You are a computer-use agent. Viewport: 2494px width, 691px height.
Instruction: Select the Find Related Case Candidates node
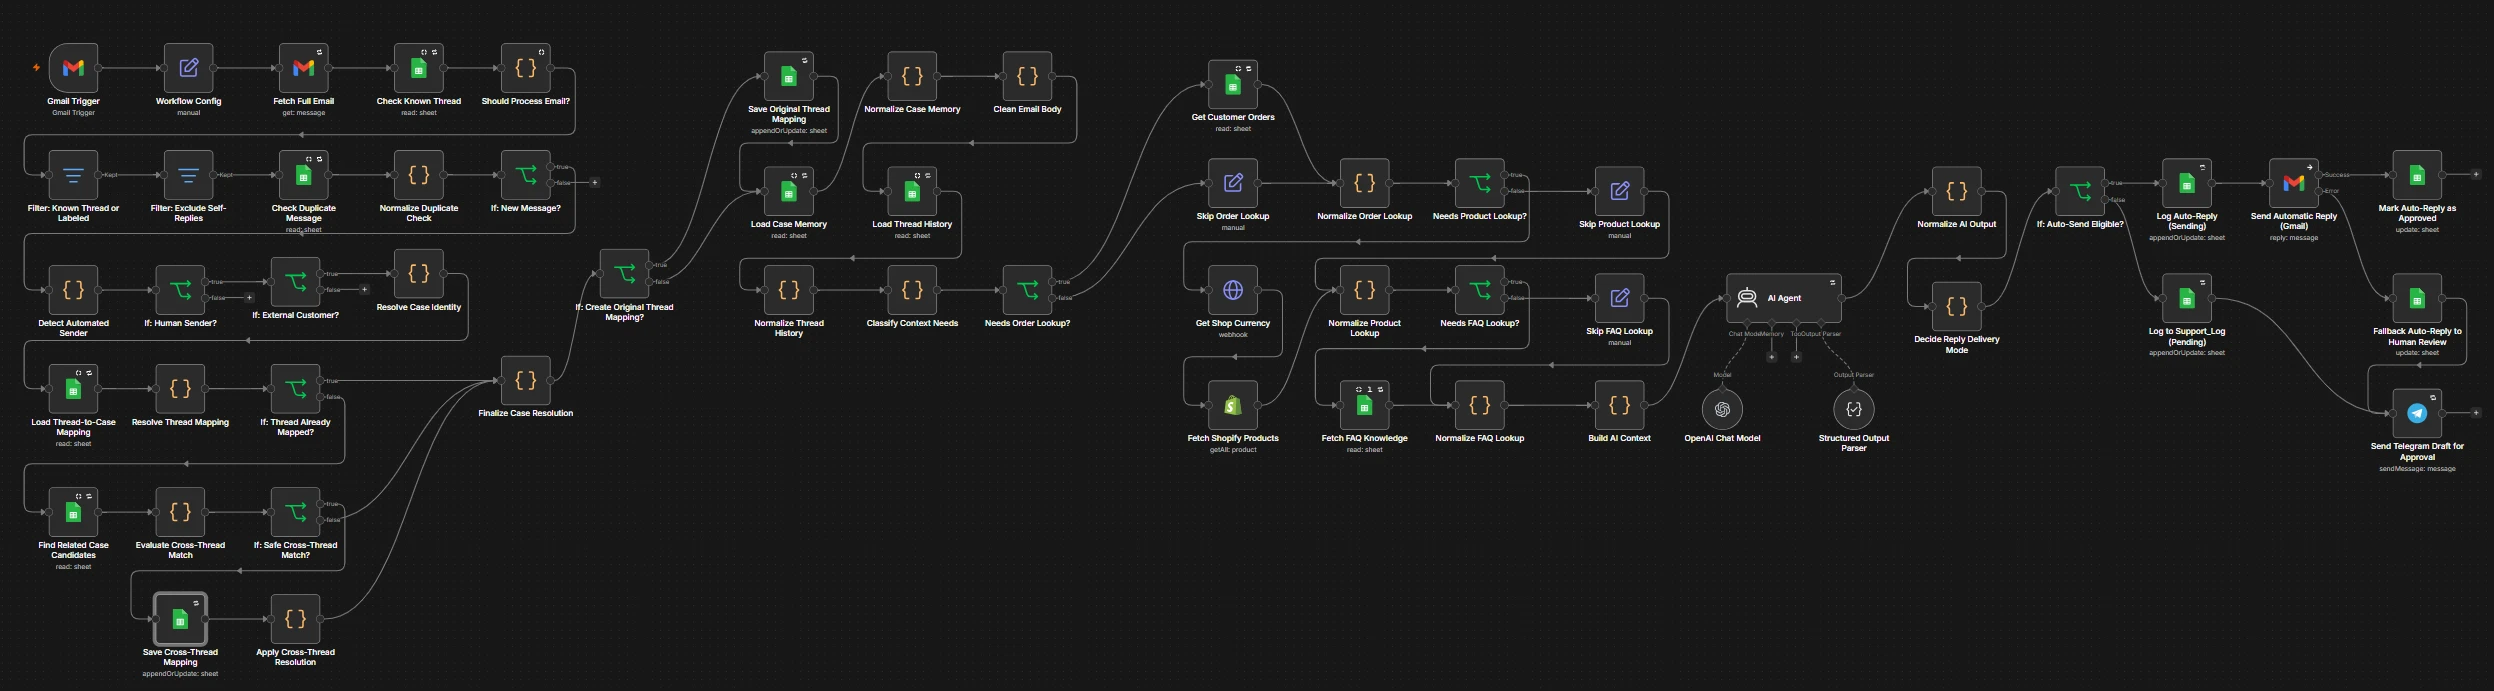pos(73,512)
